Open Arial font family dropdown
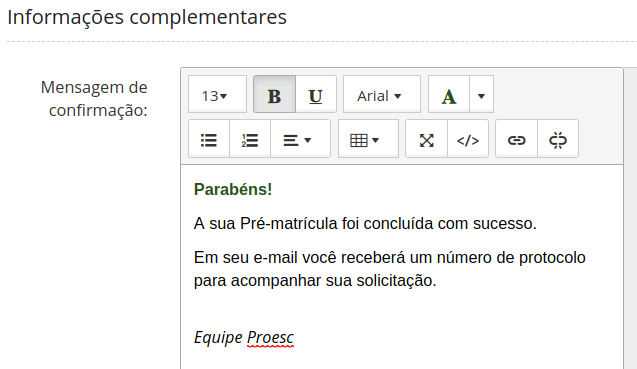The width and height of the screenshot is (637, 369). [x=381, y=94]
